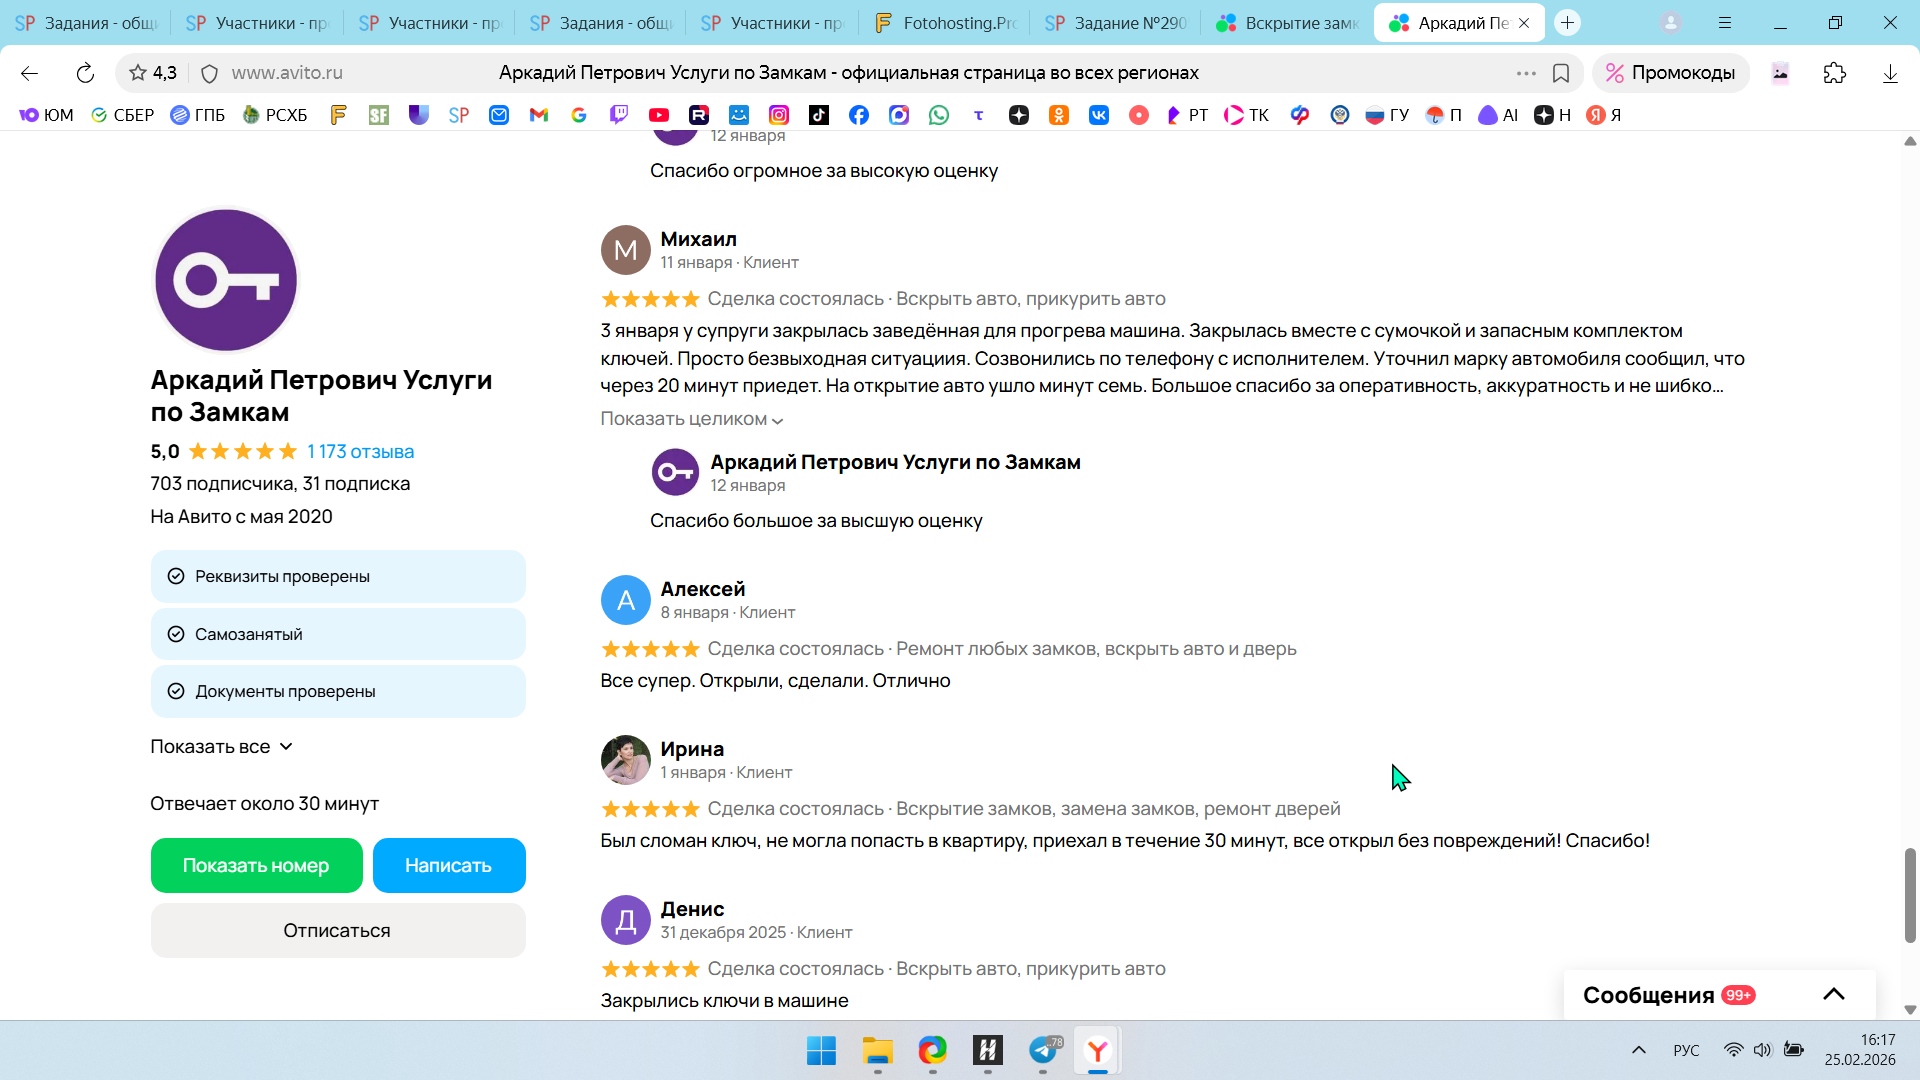Click the page bookmark icon in address bar
The image size is (1920, 1080).
(x=1560, y=73)
